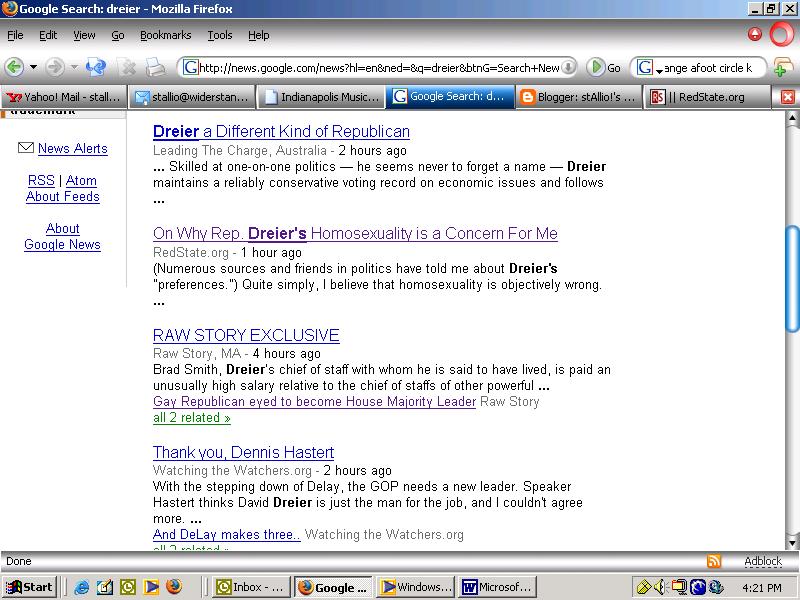
Task: Open the View menu
Action: (x=84, y=35)
